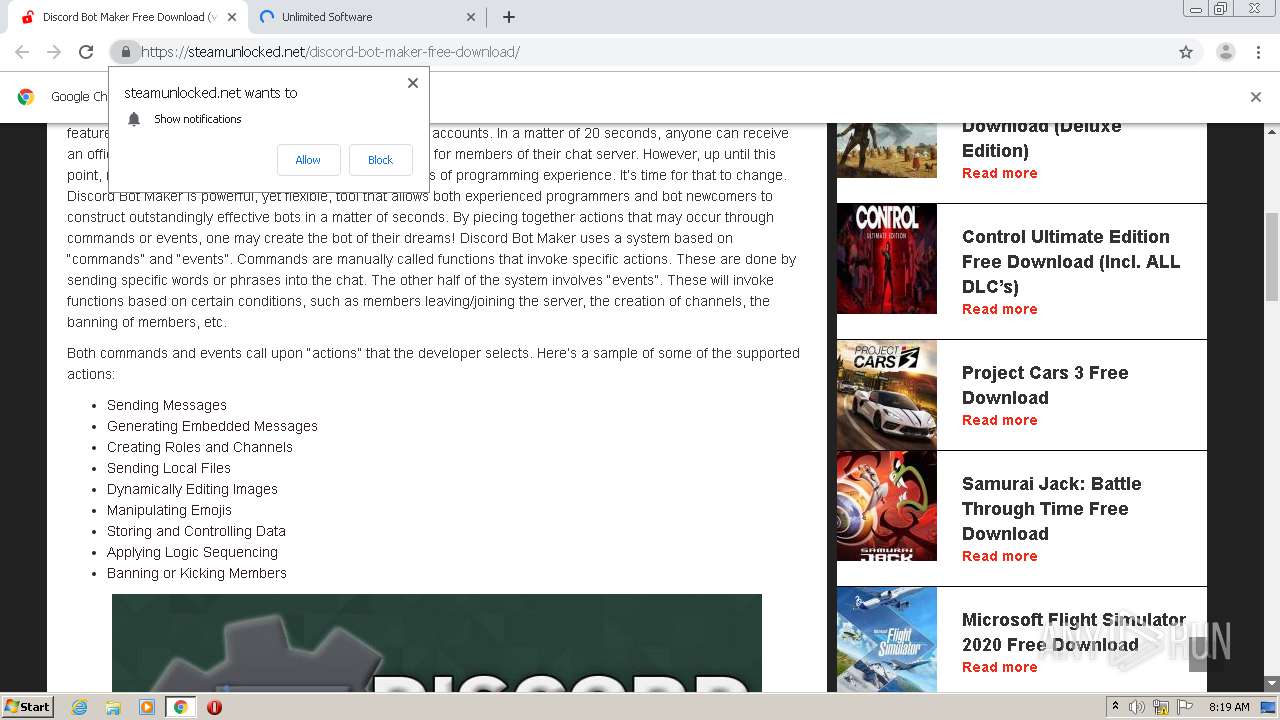The image size is (1280, 720).
Task: Open the network icon in system tray
Action: point(1161,707)
